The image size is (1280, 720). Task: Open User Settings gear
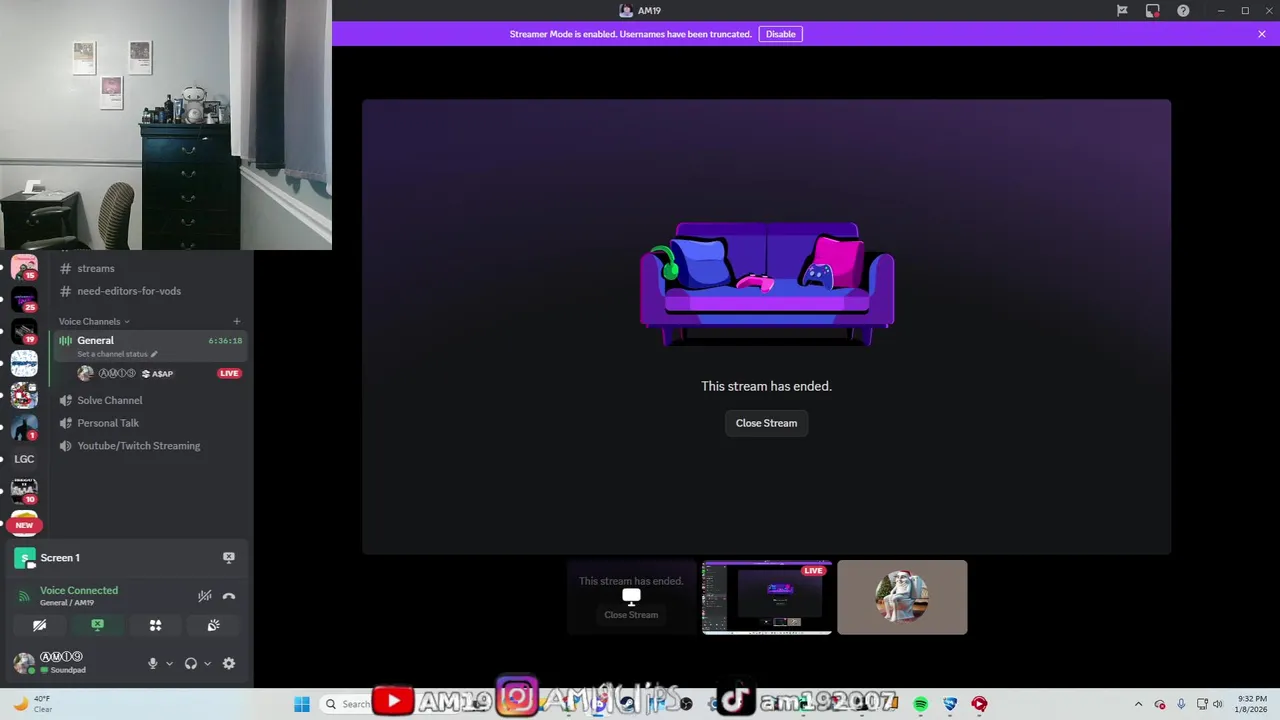coord(229,663)
